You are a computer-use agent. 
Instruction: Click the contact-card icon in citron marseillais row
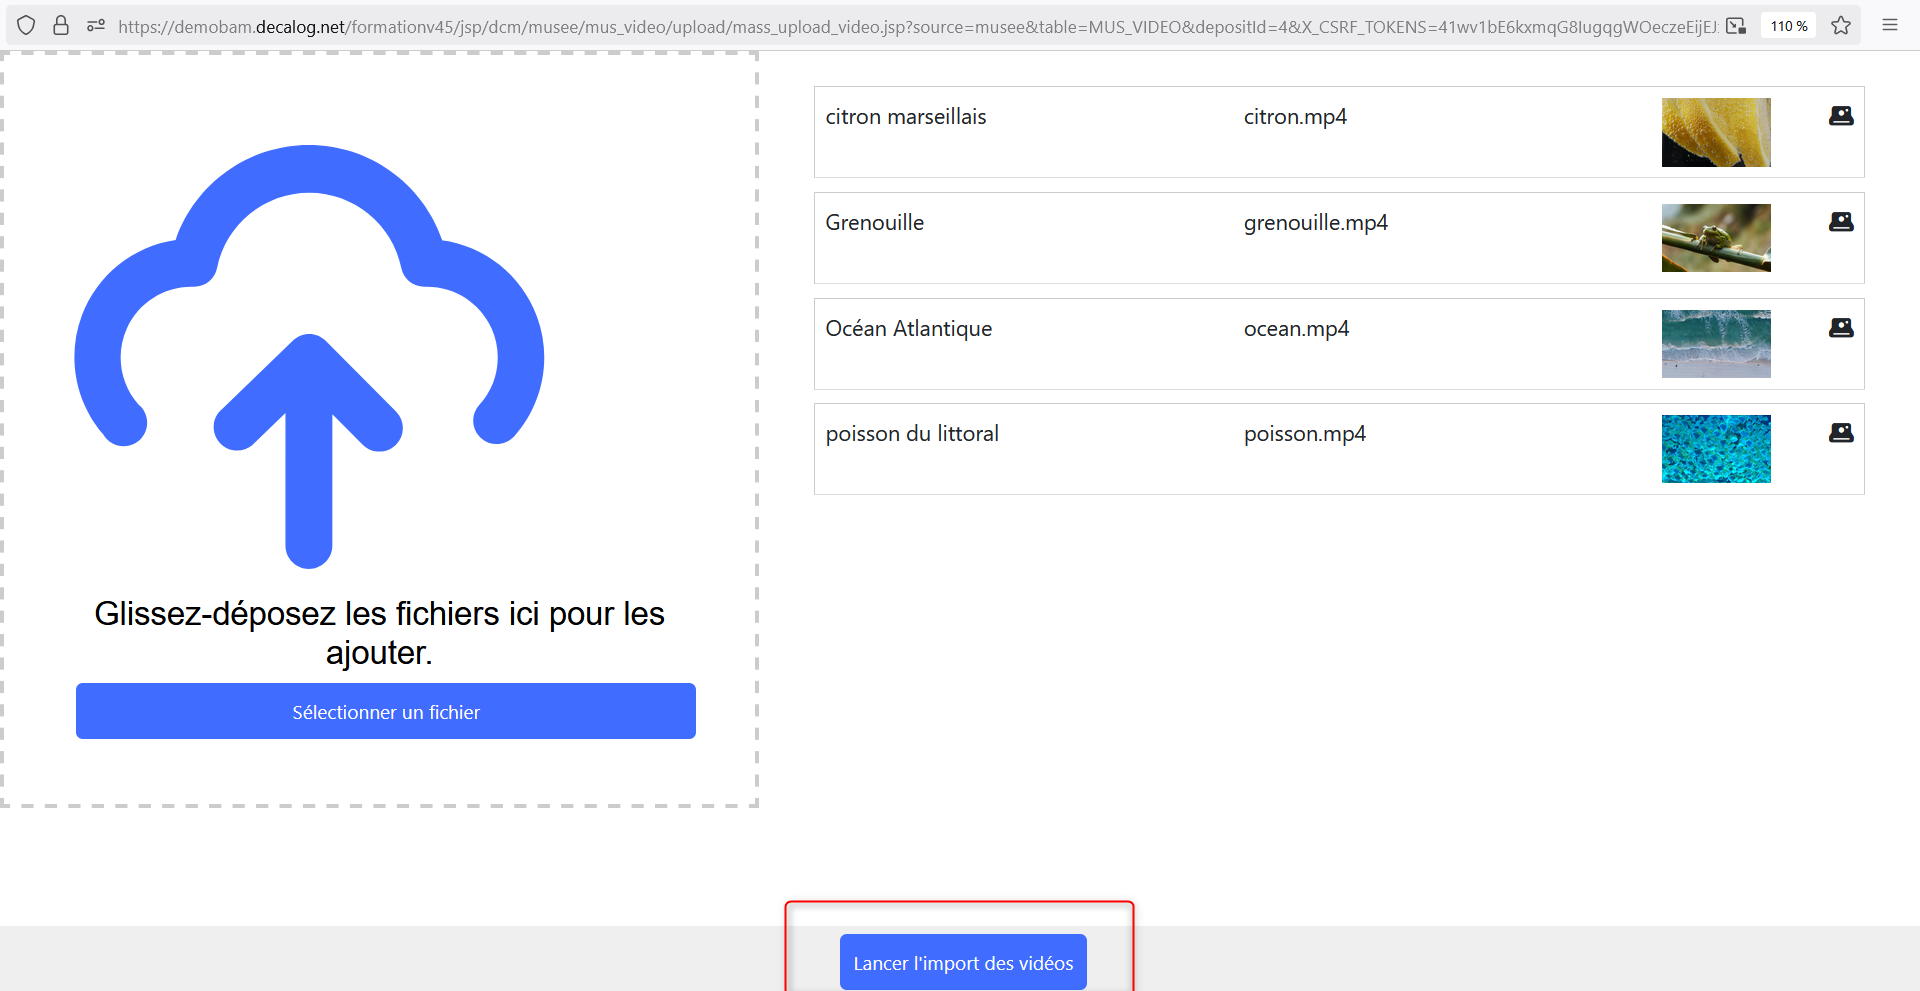pos(1841,116)
